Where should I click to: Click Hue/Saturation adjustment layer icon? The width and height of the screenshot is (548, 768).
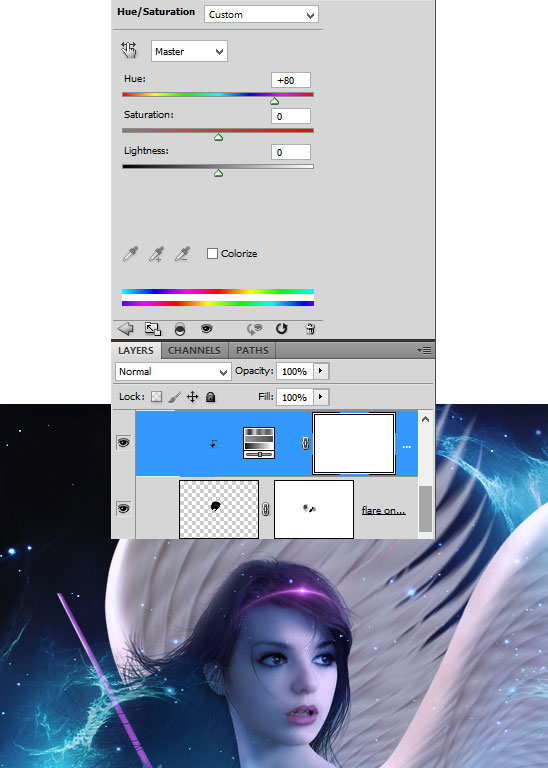coord(259,443)
